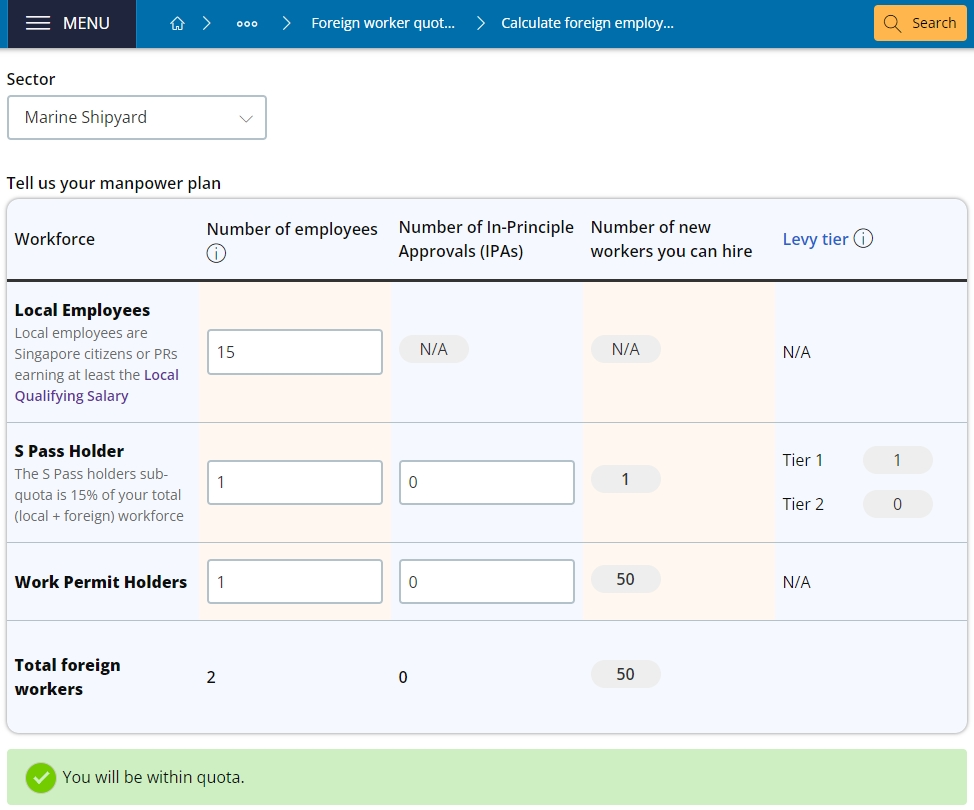This screenshot has height=810, width=974.
Task: Go to the home page icon
Action: 178,23
